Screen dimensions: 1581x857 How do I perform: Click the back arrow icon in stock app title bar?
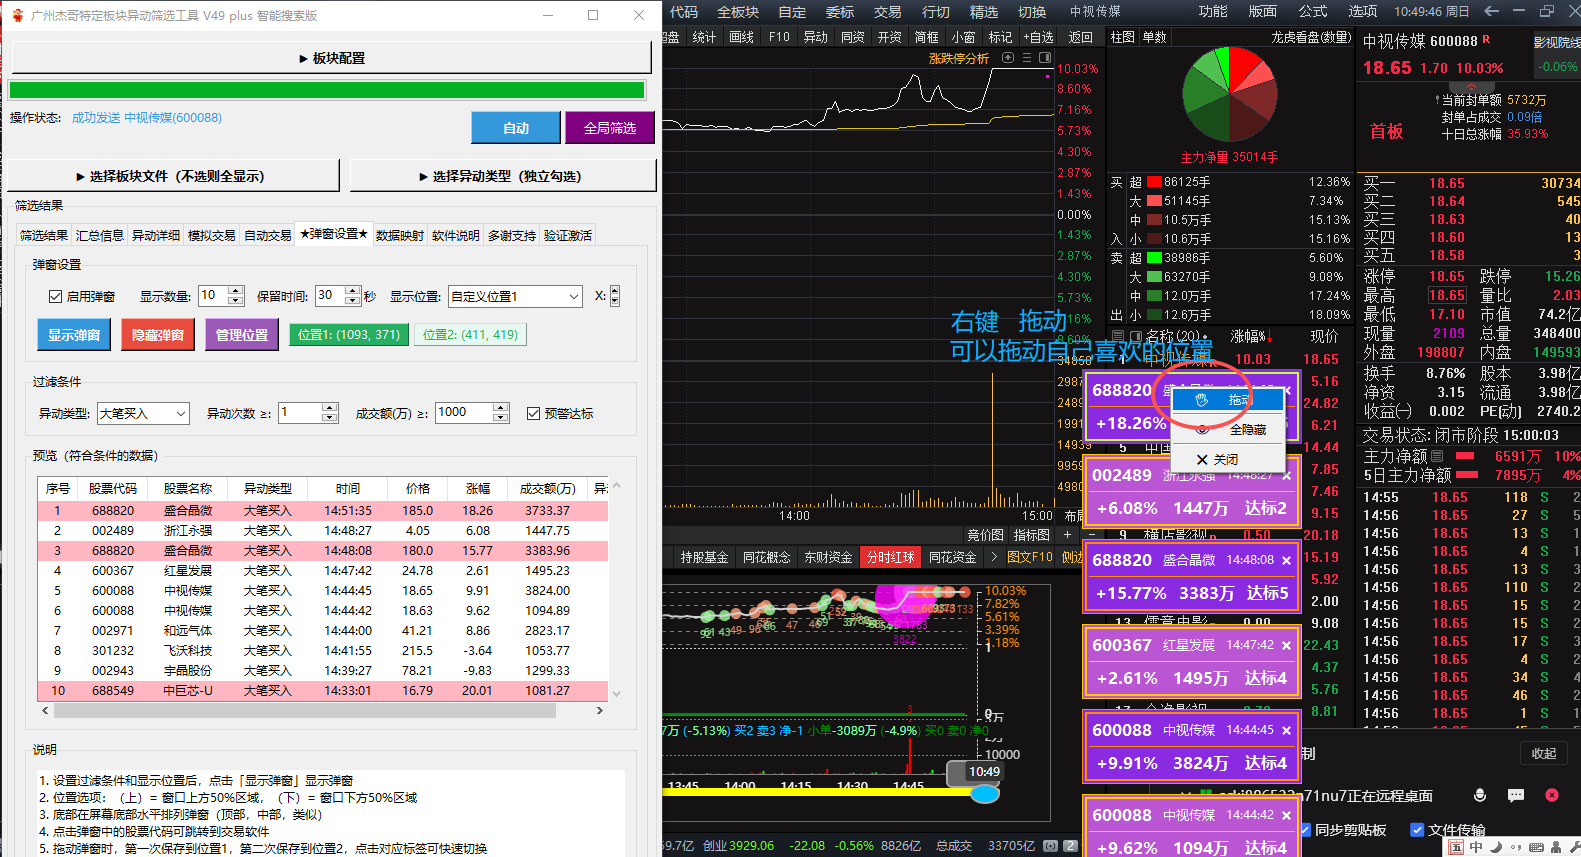point(1492,11)
